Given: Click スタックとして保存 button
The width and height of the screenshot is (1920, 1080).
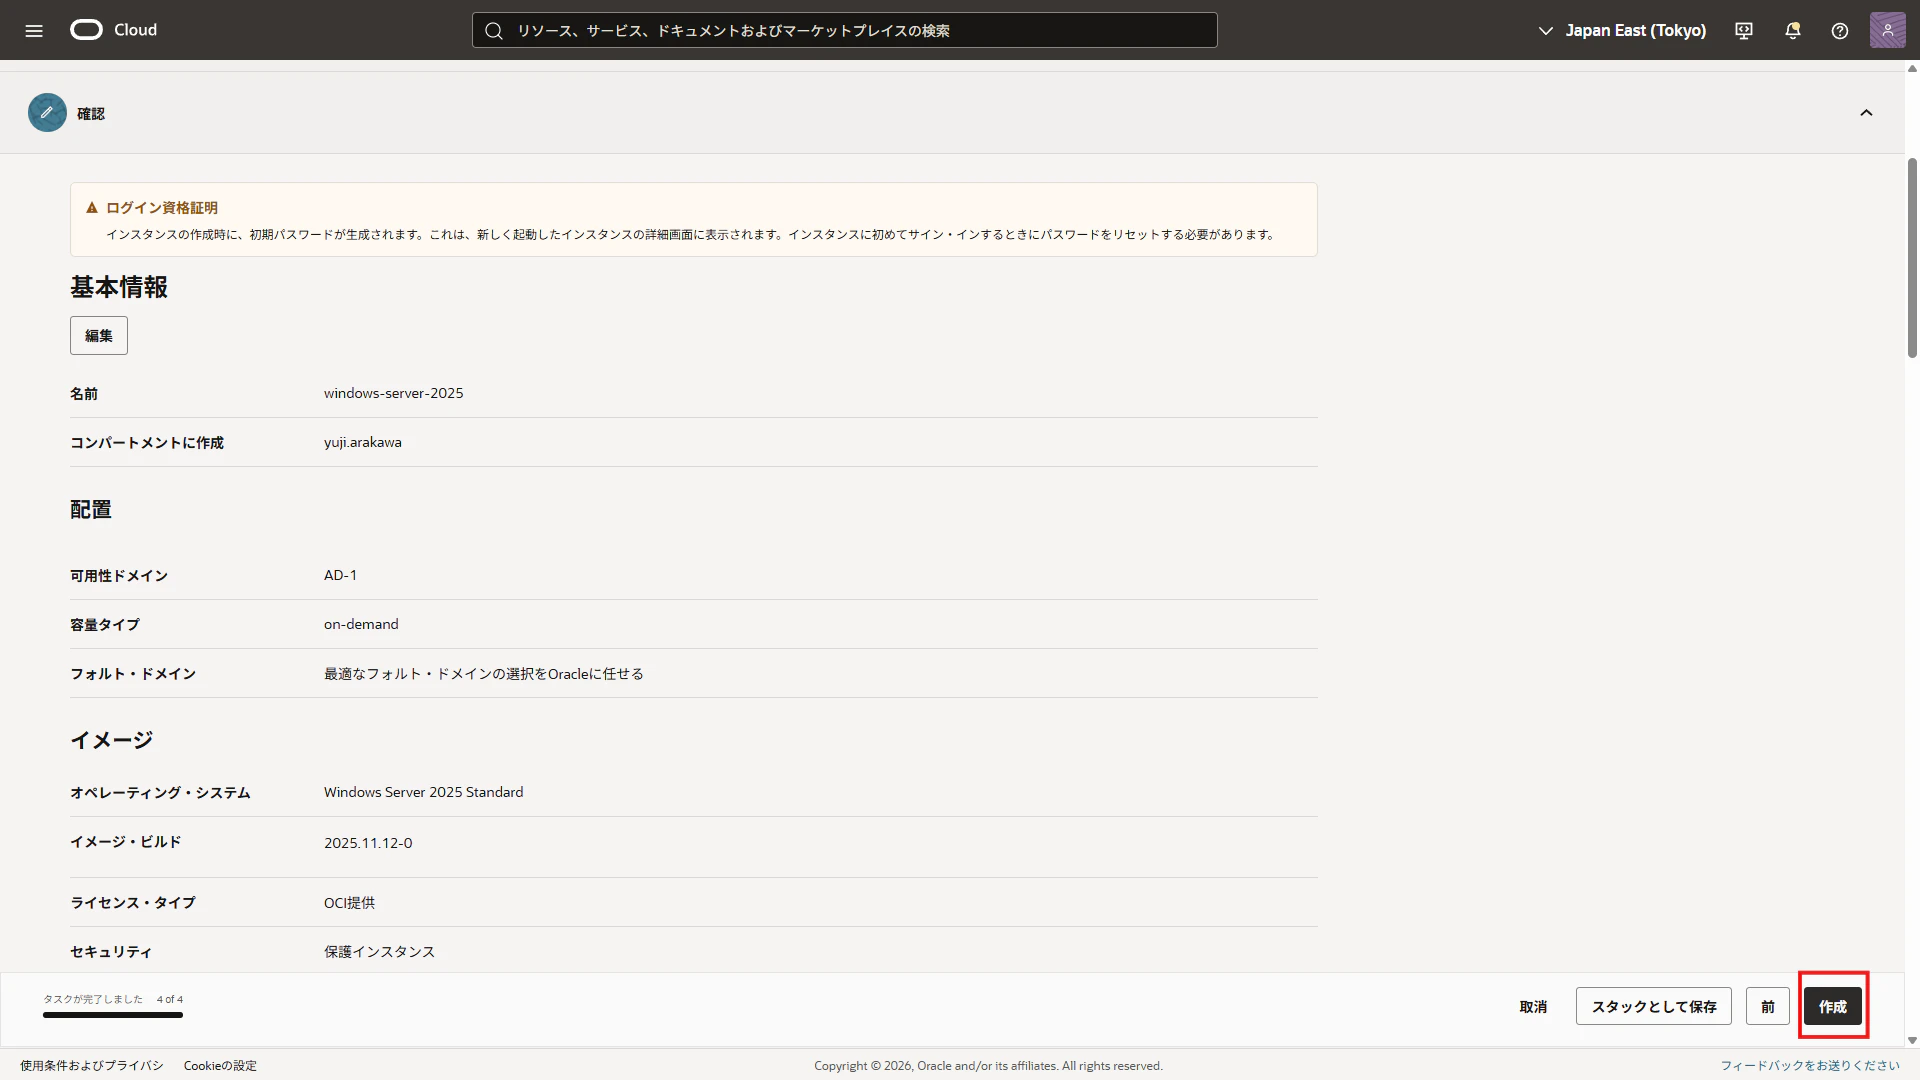Looking at the screenshot, I should tap(1654, 1007).
